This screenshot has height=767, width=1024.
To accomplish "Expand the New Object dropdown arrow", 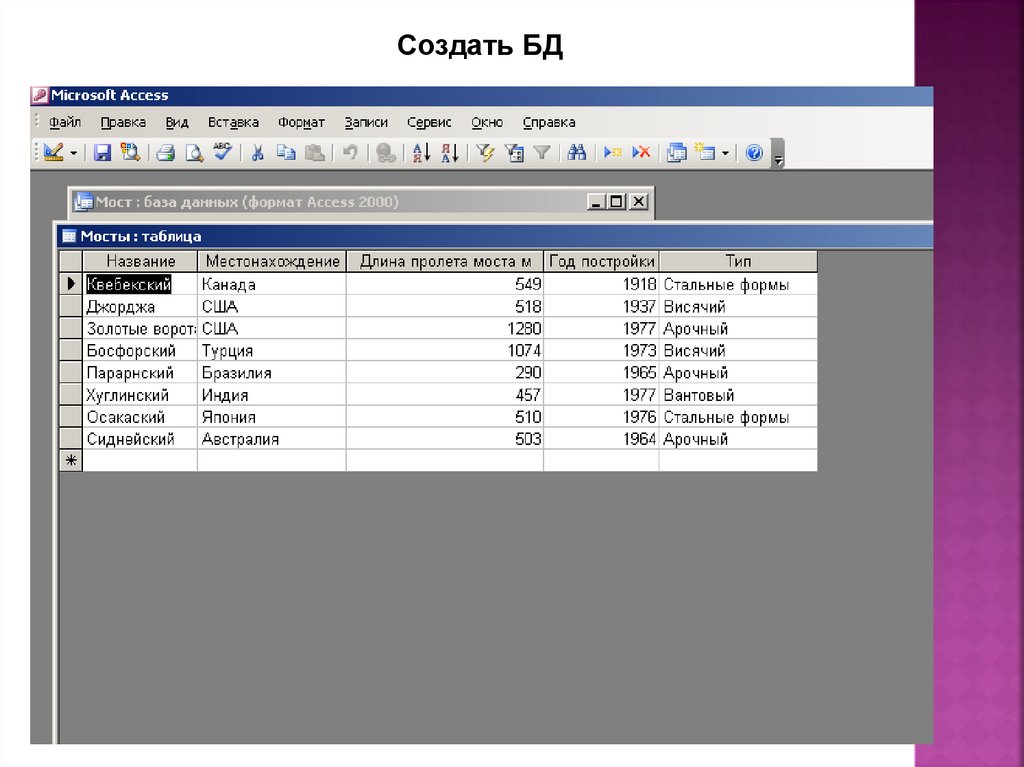I will coord(726,154).
